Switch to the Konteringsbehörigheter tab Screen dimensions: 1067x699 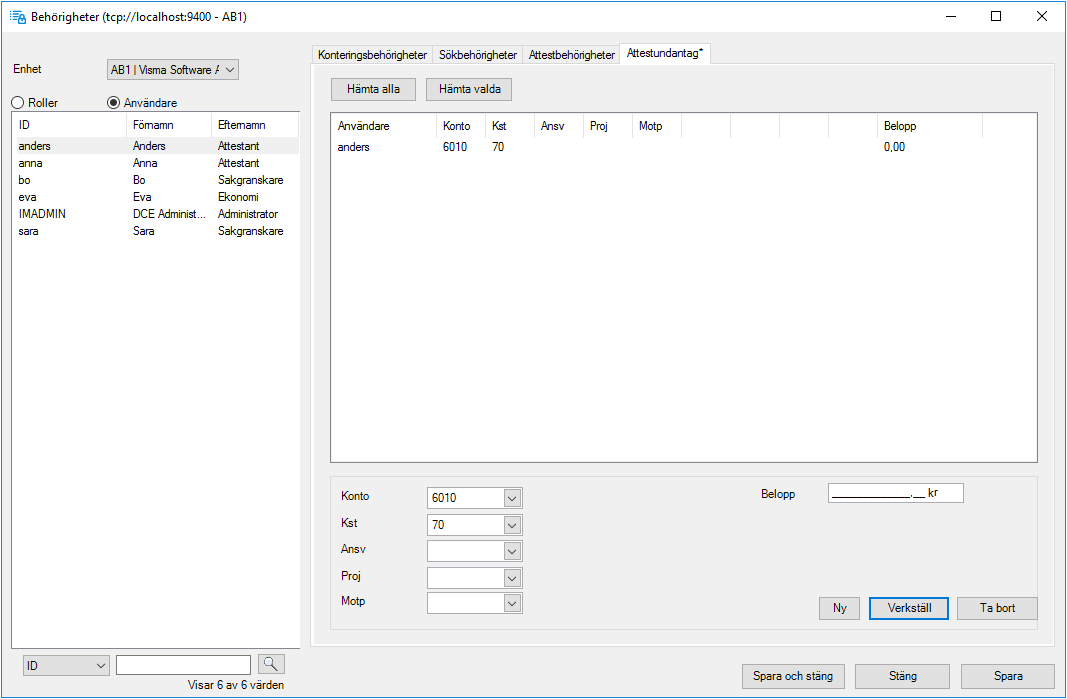pos(373,55)
